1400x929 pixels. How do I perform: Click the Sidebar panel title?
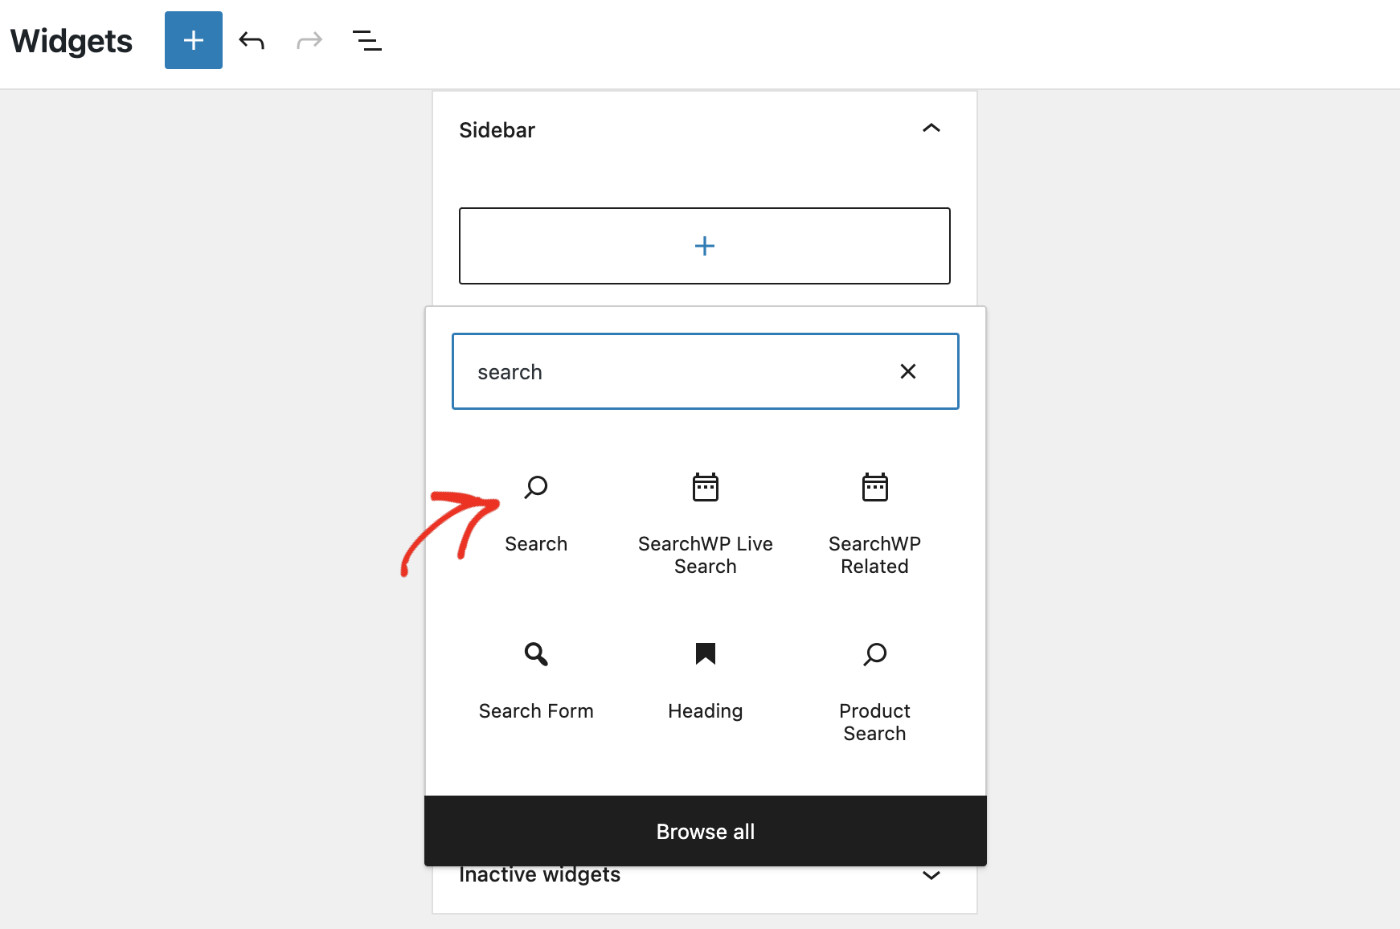coord(497,129)
